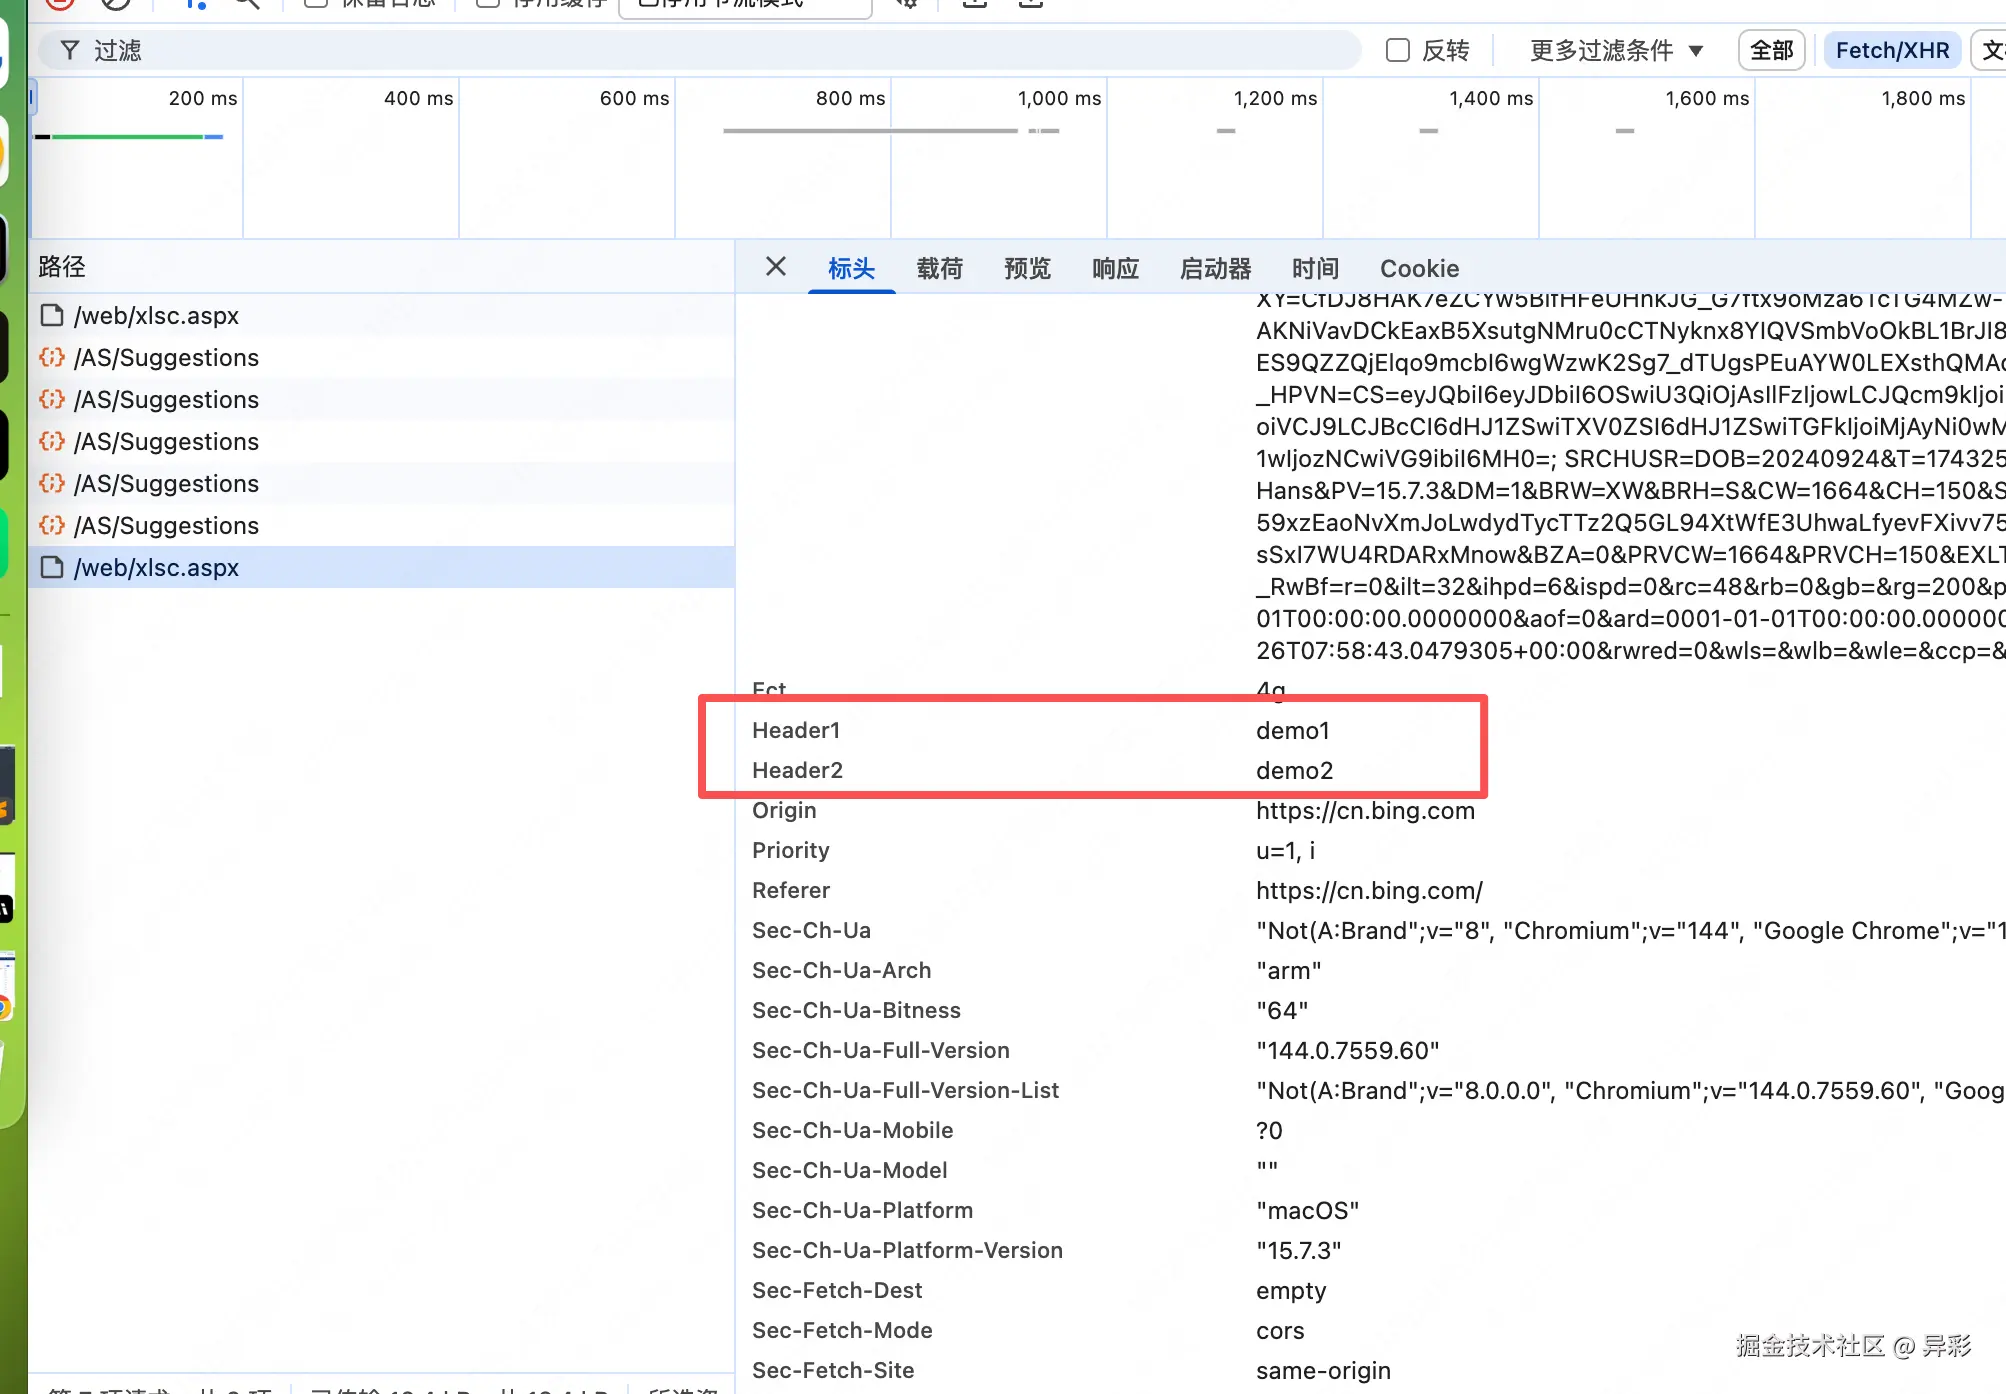The height and width of the screenshot is (1394, 2006).
Task: Click JSON icon of last /AS/Suggestions request
Action: pos(52,526)
